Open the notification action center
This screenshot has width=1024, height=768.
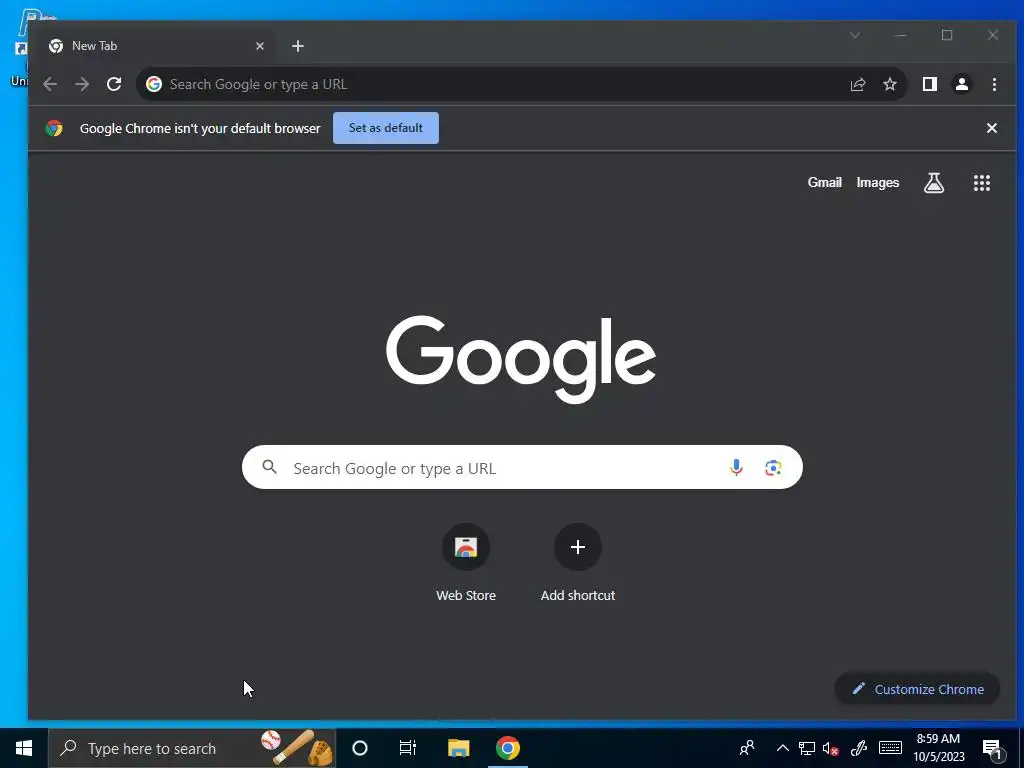[992, 750]
